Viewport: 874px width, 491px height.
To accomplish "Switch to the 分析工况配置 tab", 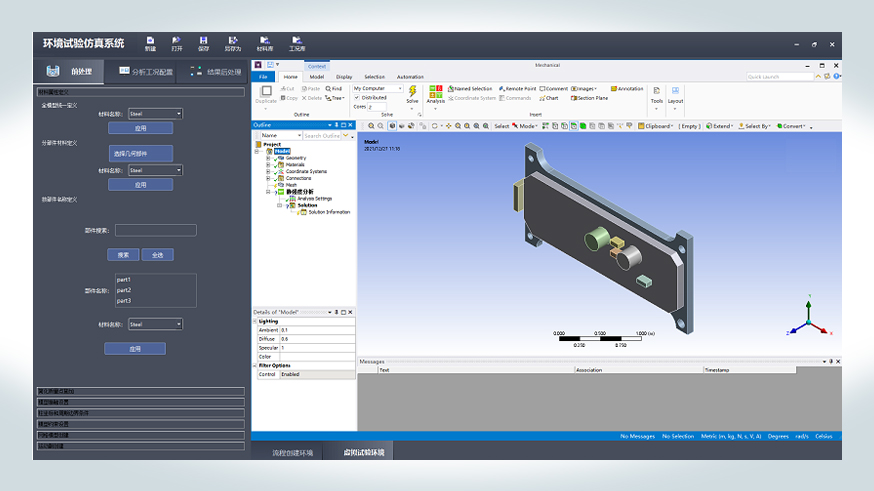I will [146, 72].
